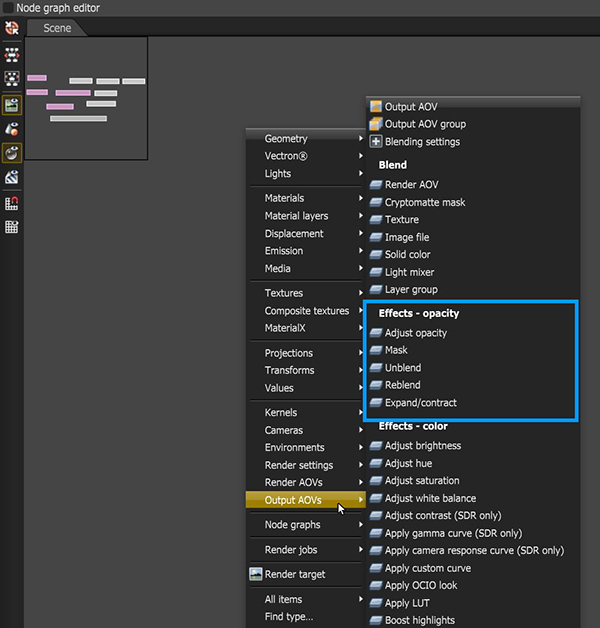600x628 pixels.
Task: Enable grid snapping magnet icon
Action: pos(12,203)
